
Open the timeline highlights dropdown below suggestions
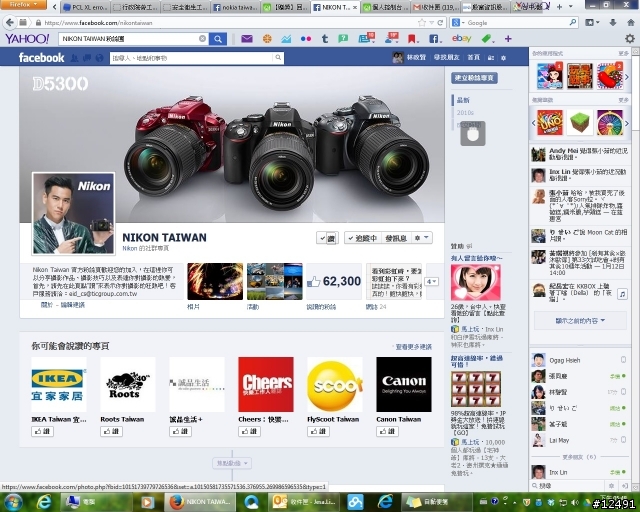[232, 463]
